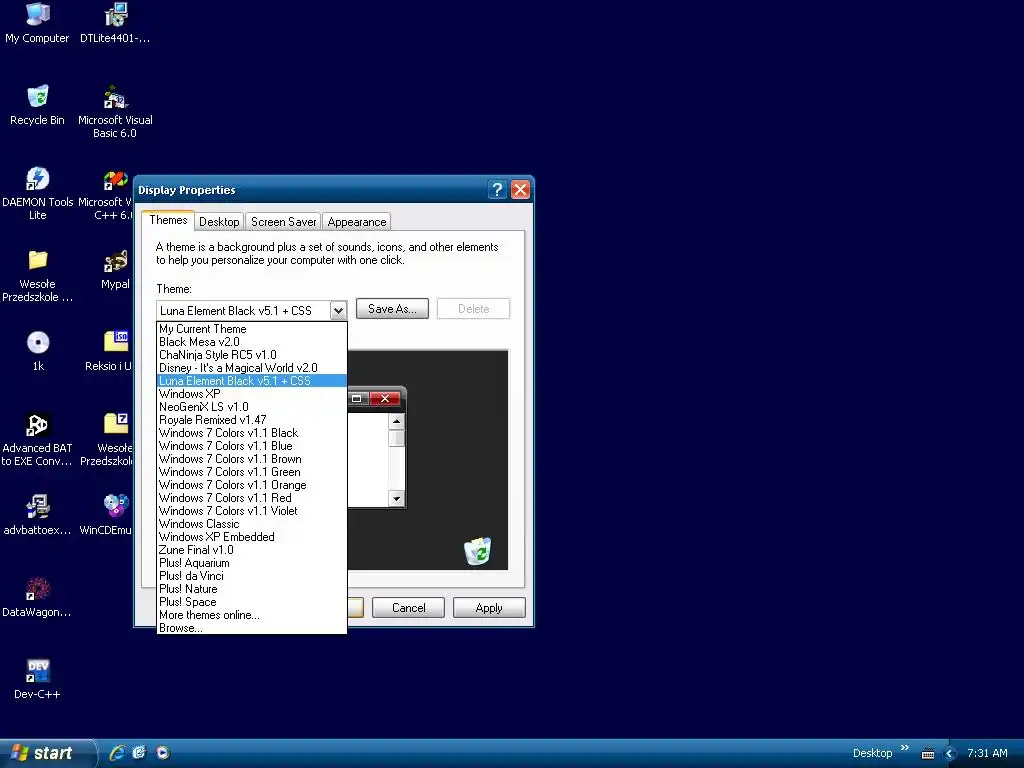Click the help question mark button

[x=497, y=190]
